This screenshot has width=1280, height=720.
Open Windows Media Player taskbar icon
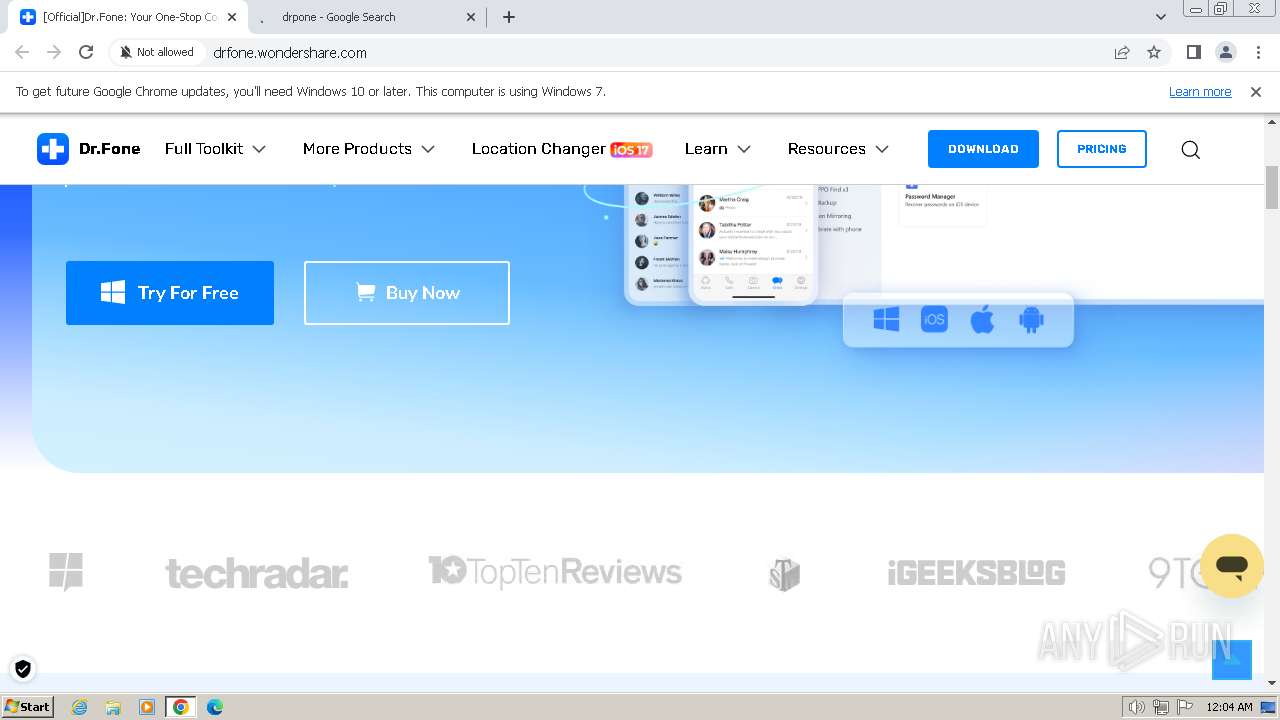pyautogui.click(x=147, y=707)
